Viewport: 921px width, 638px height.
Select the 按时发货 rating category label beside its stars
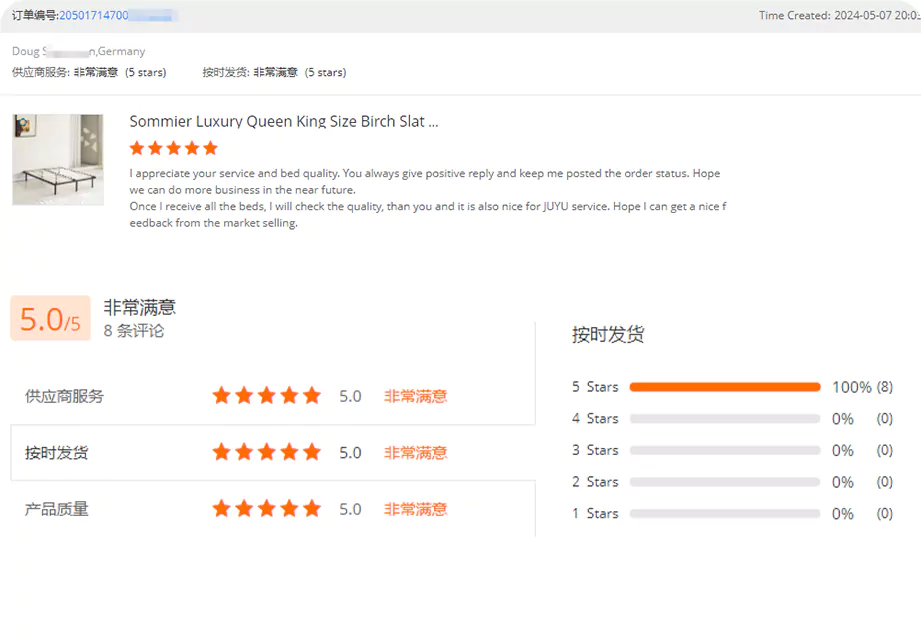[56, 453]
